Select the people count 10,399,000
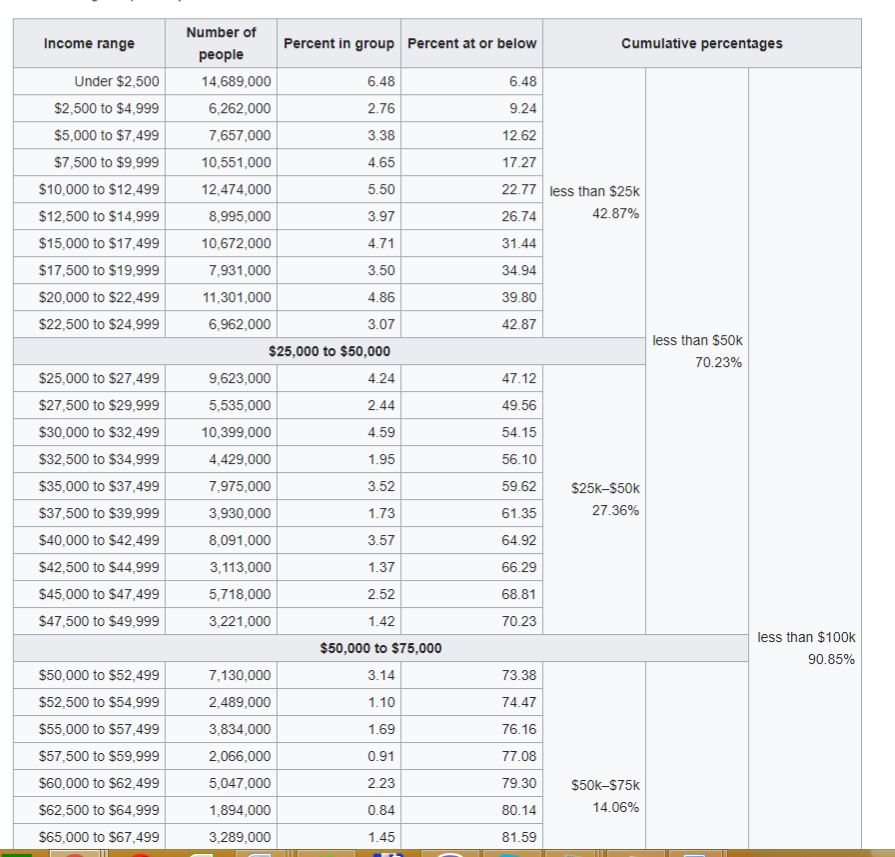895x857 pixels. pyautogui.click(x=236, y=432)
